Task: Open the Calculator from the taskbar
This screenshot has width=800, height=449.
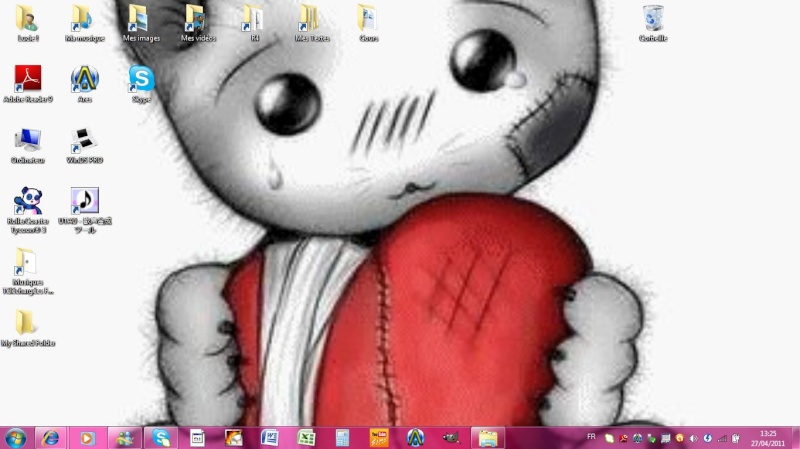Action: (342, 438)
